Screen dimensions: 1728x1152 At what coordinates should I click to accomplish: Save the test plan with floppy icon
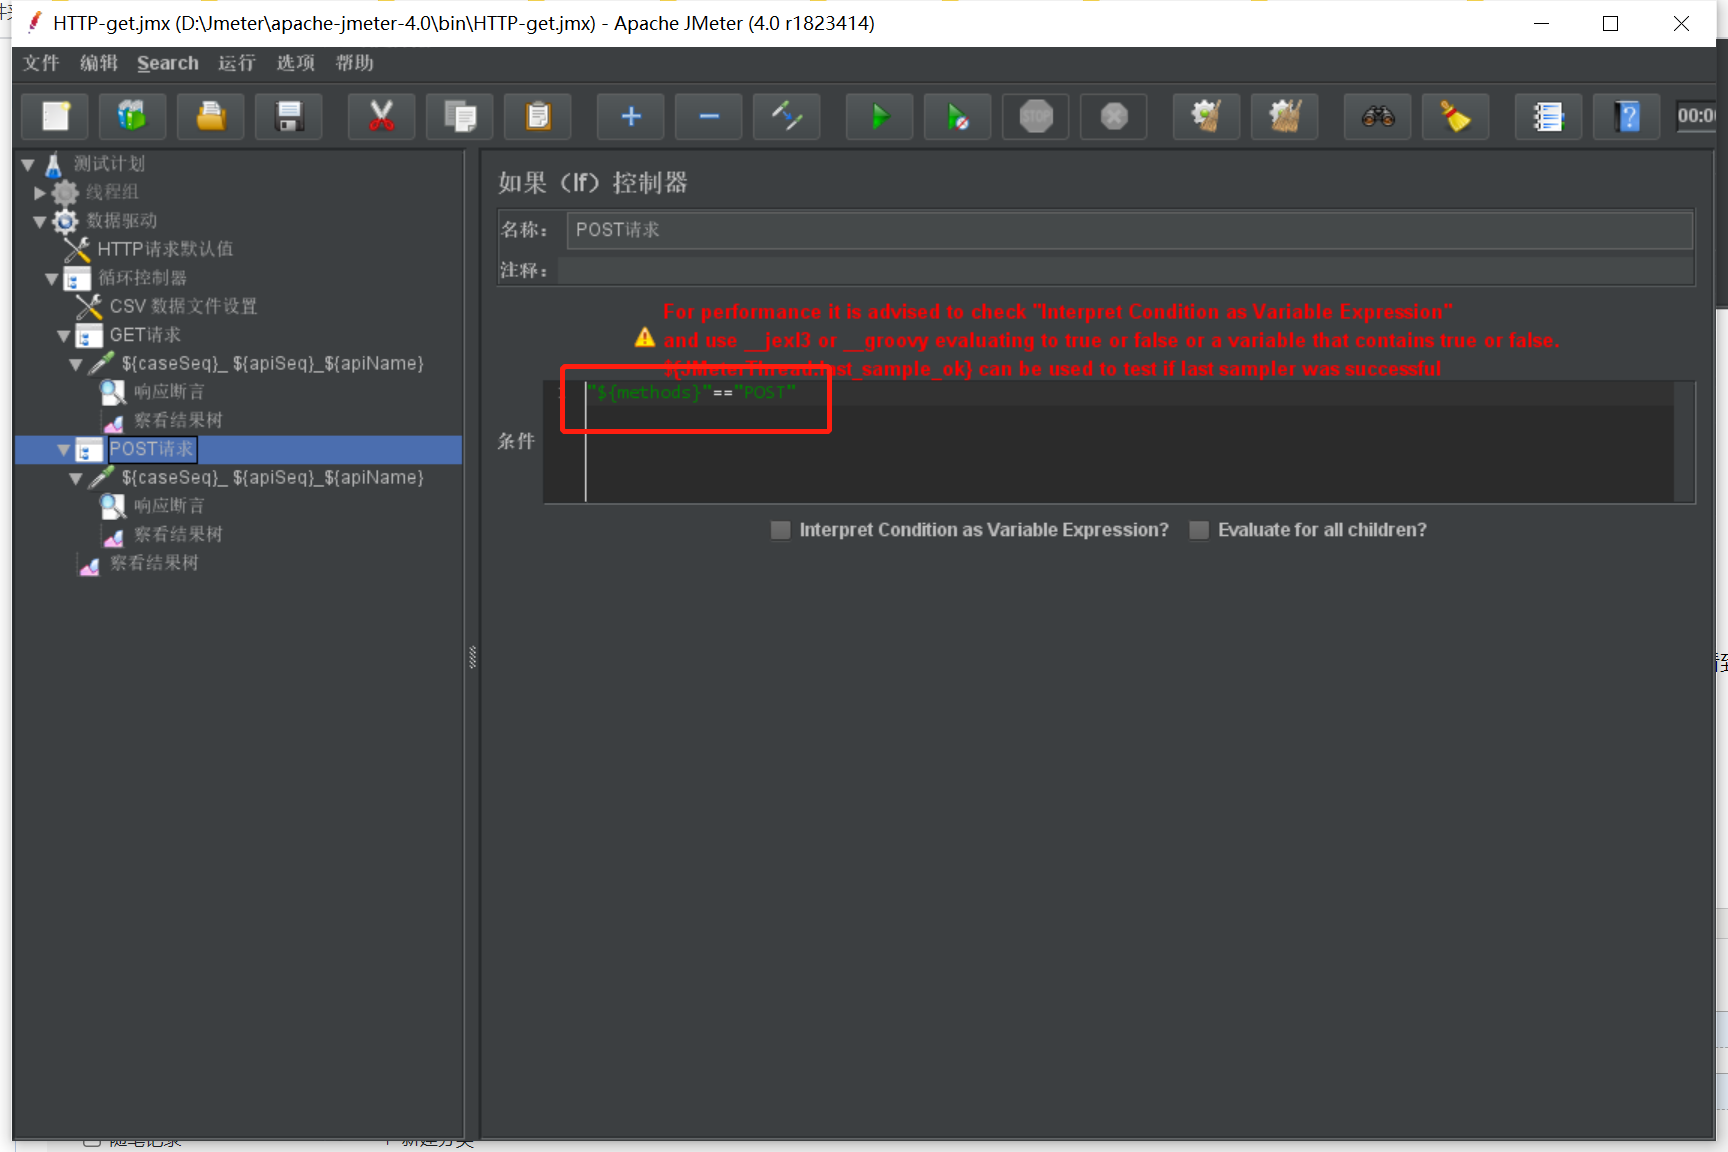(289, 117)
